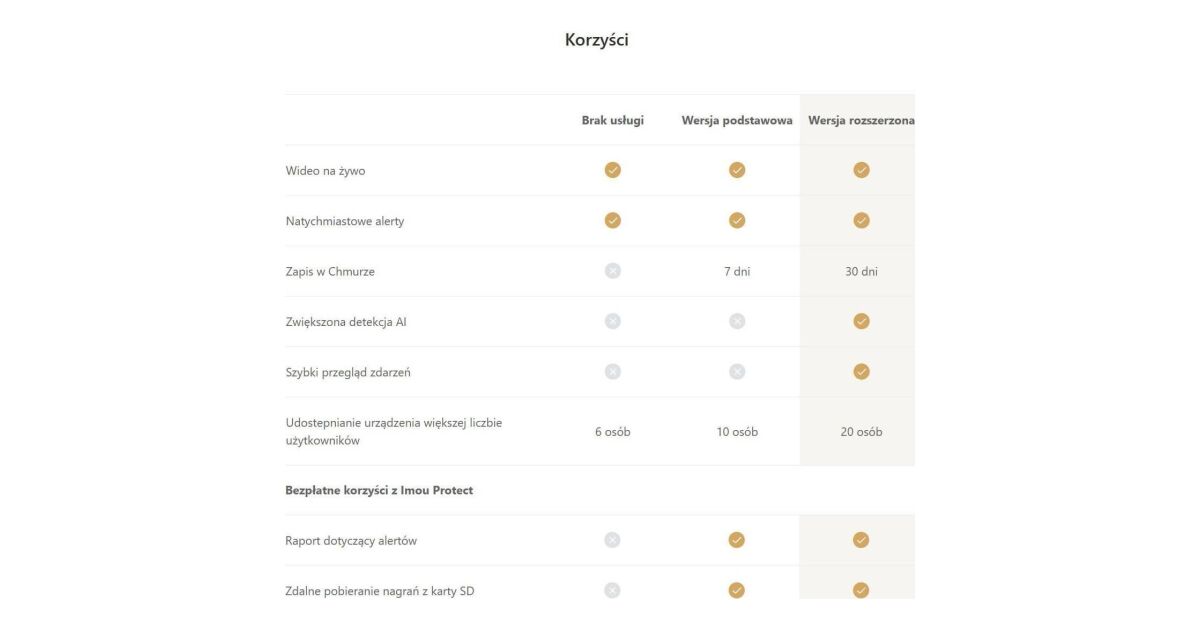1200x630 pixels.
Task: Click the Bezpłatne korzyści z Imou Protect heading
Action: click(379, 490)
